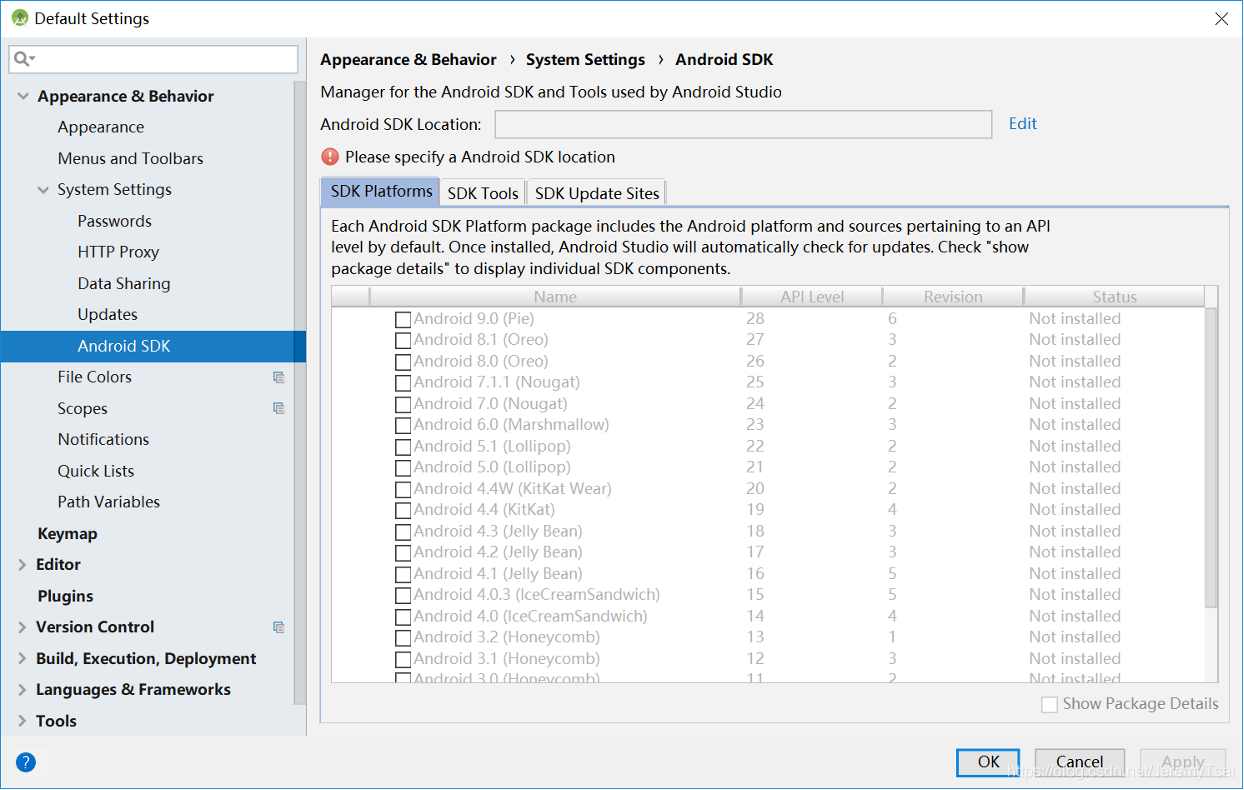The width and height of the screenshot is (1244, 790).
Task: Close the Default Settings window
Action: coord(1221,19)
